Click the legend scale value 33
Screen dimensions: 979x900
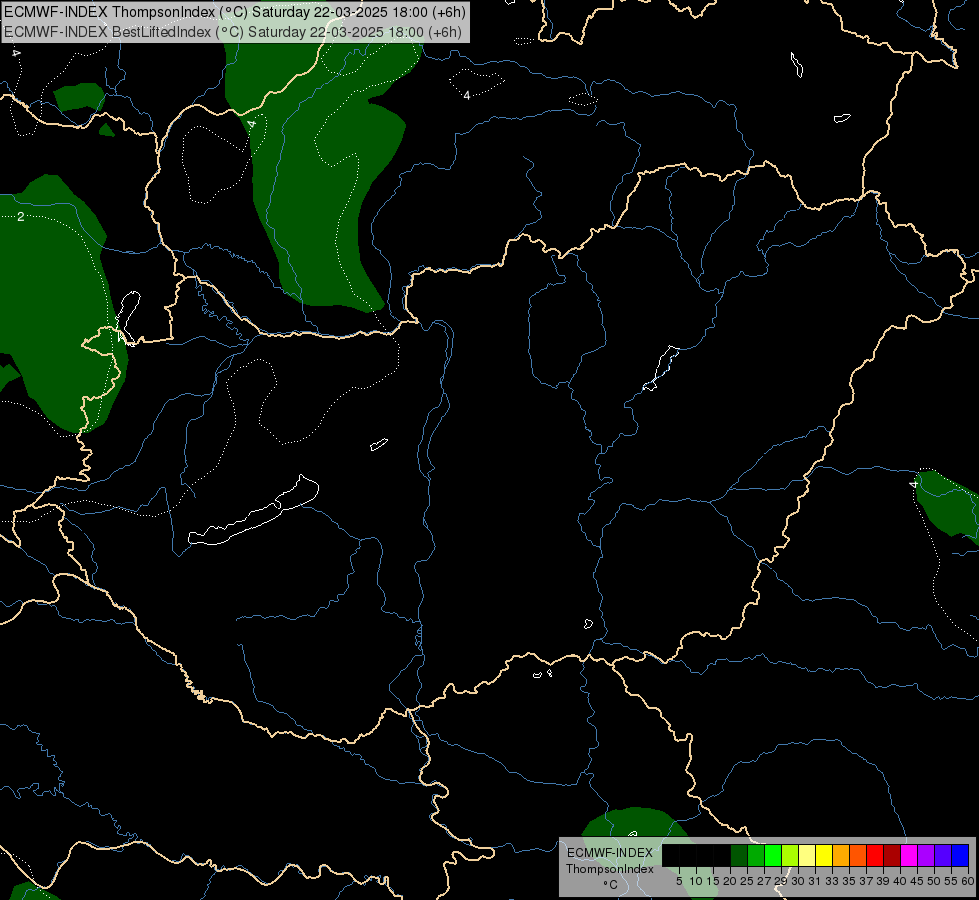tap(832, 881)
